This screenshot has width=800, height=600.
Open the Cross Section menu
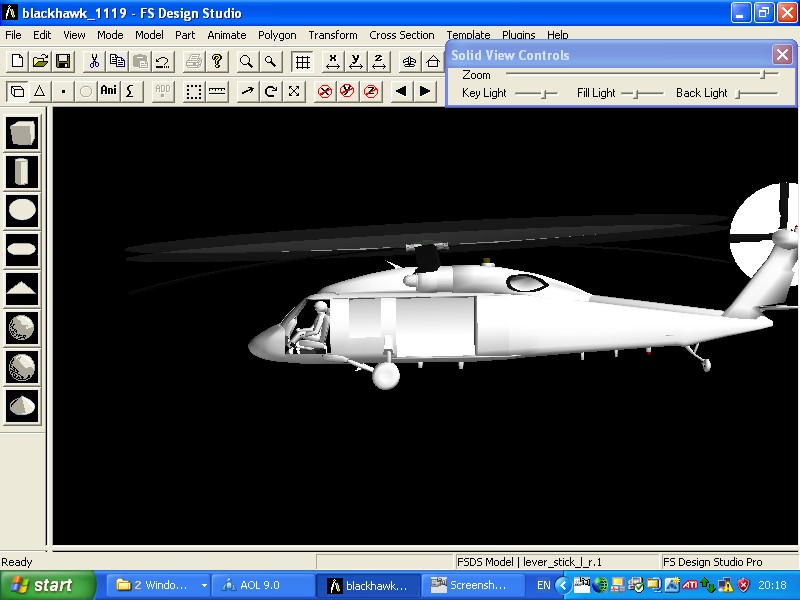pos(401,35)
